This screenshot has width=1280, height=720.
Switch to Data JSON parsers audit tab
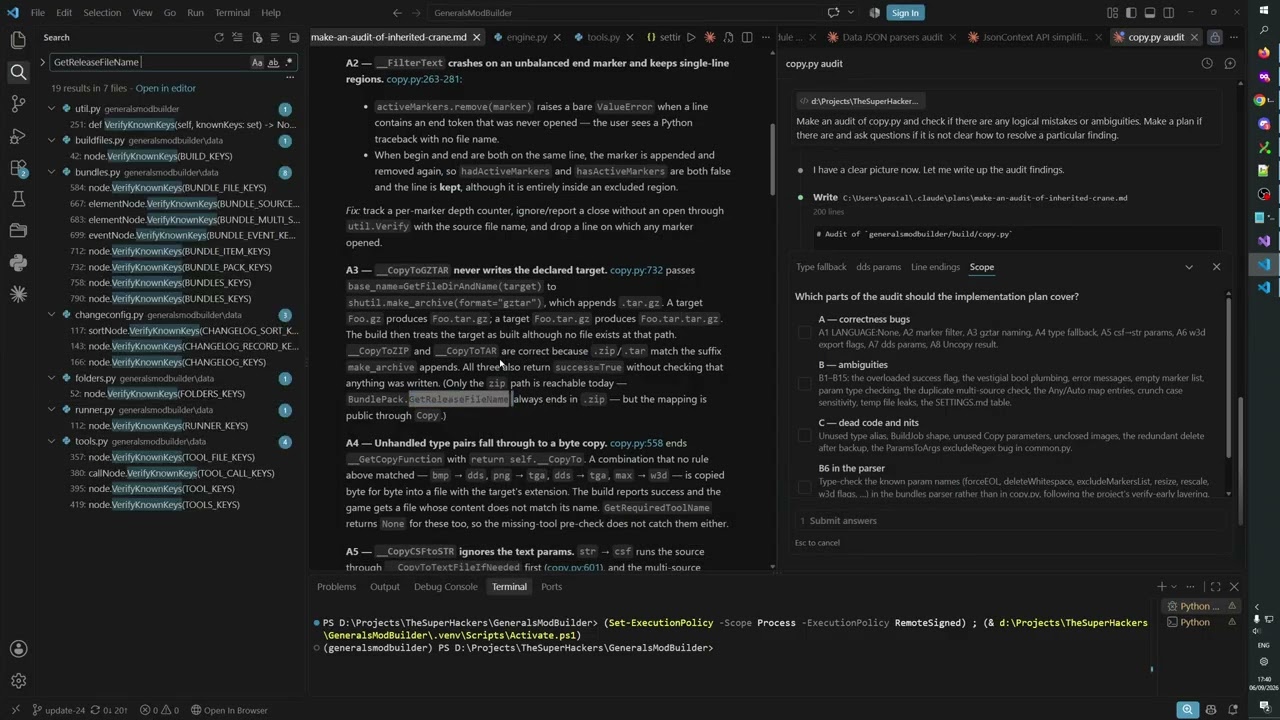891,37
